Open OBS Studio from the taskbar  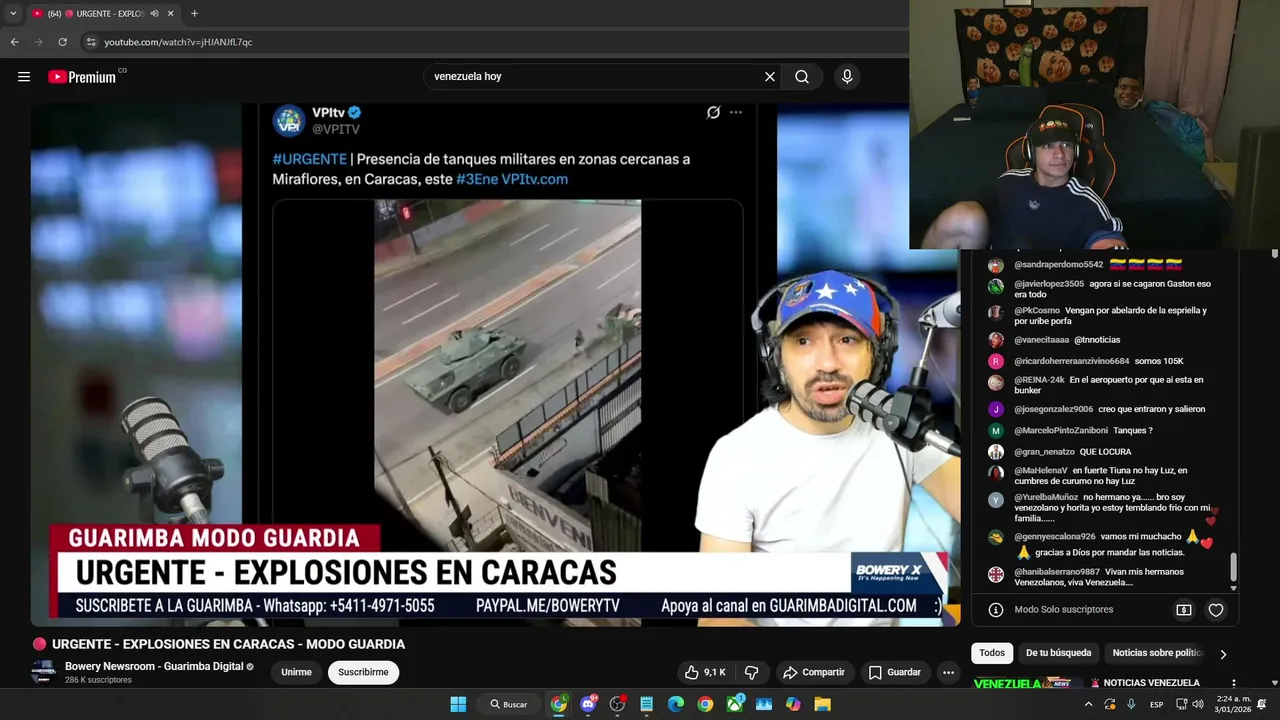(x=617, y=704)
